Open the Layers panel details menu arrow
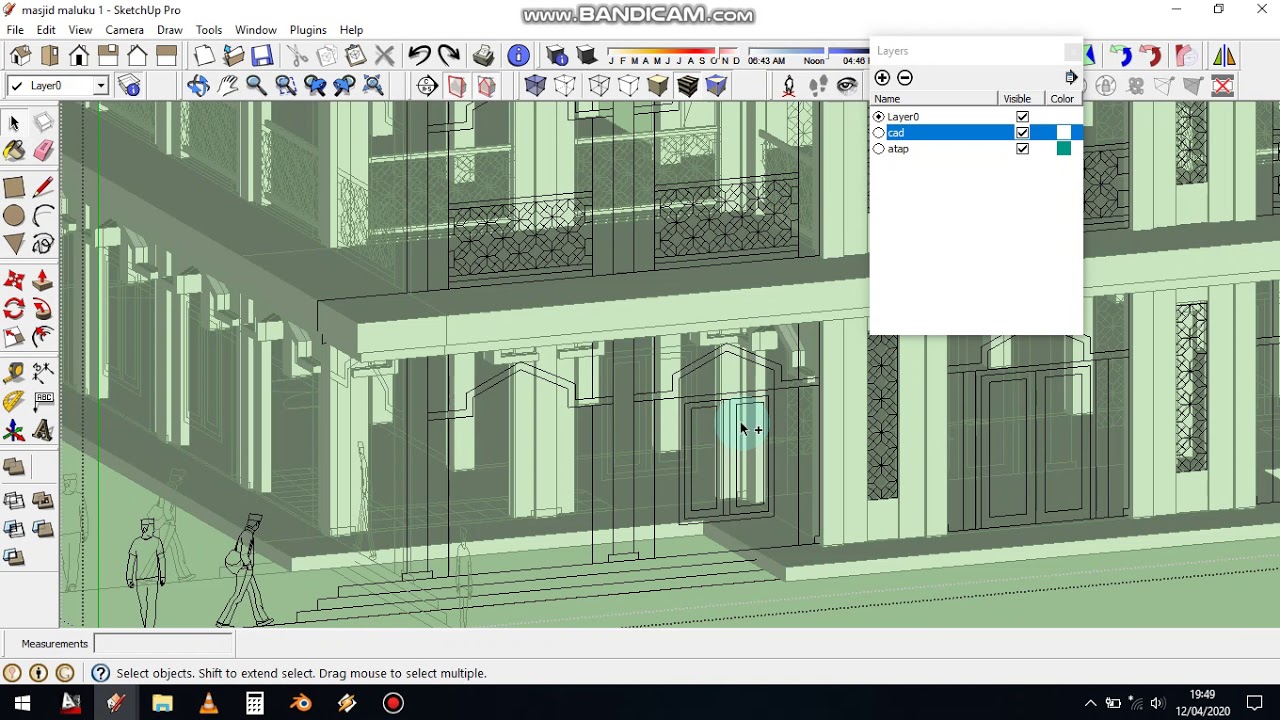The width and height of the screenshot is (1280, 720). [x=1070, y=78]
